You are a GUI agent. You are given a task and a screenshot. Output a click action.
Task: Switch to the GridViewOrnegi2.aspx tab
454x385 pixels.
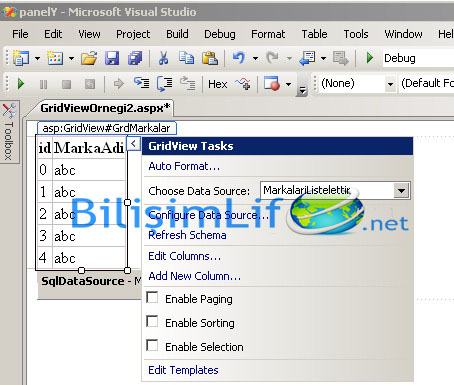click(x=105, y=108)
